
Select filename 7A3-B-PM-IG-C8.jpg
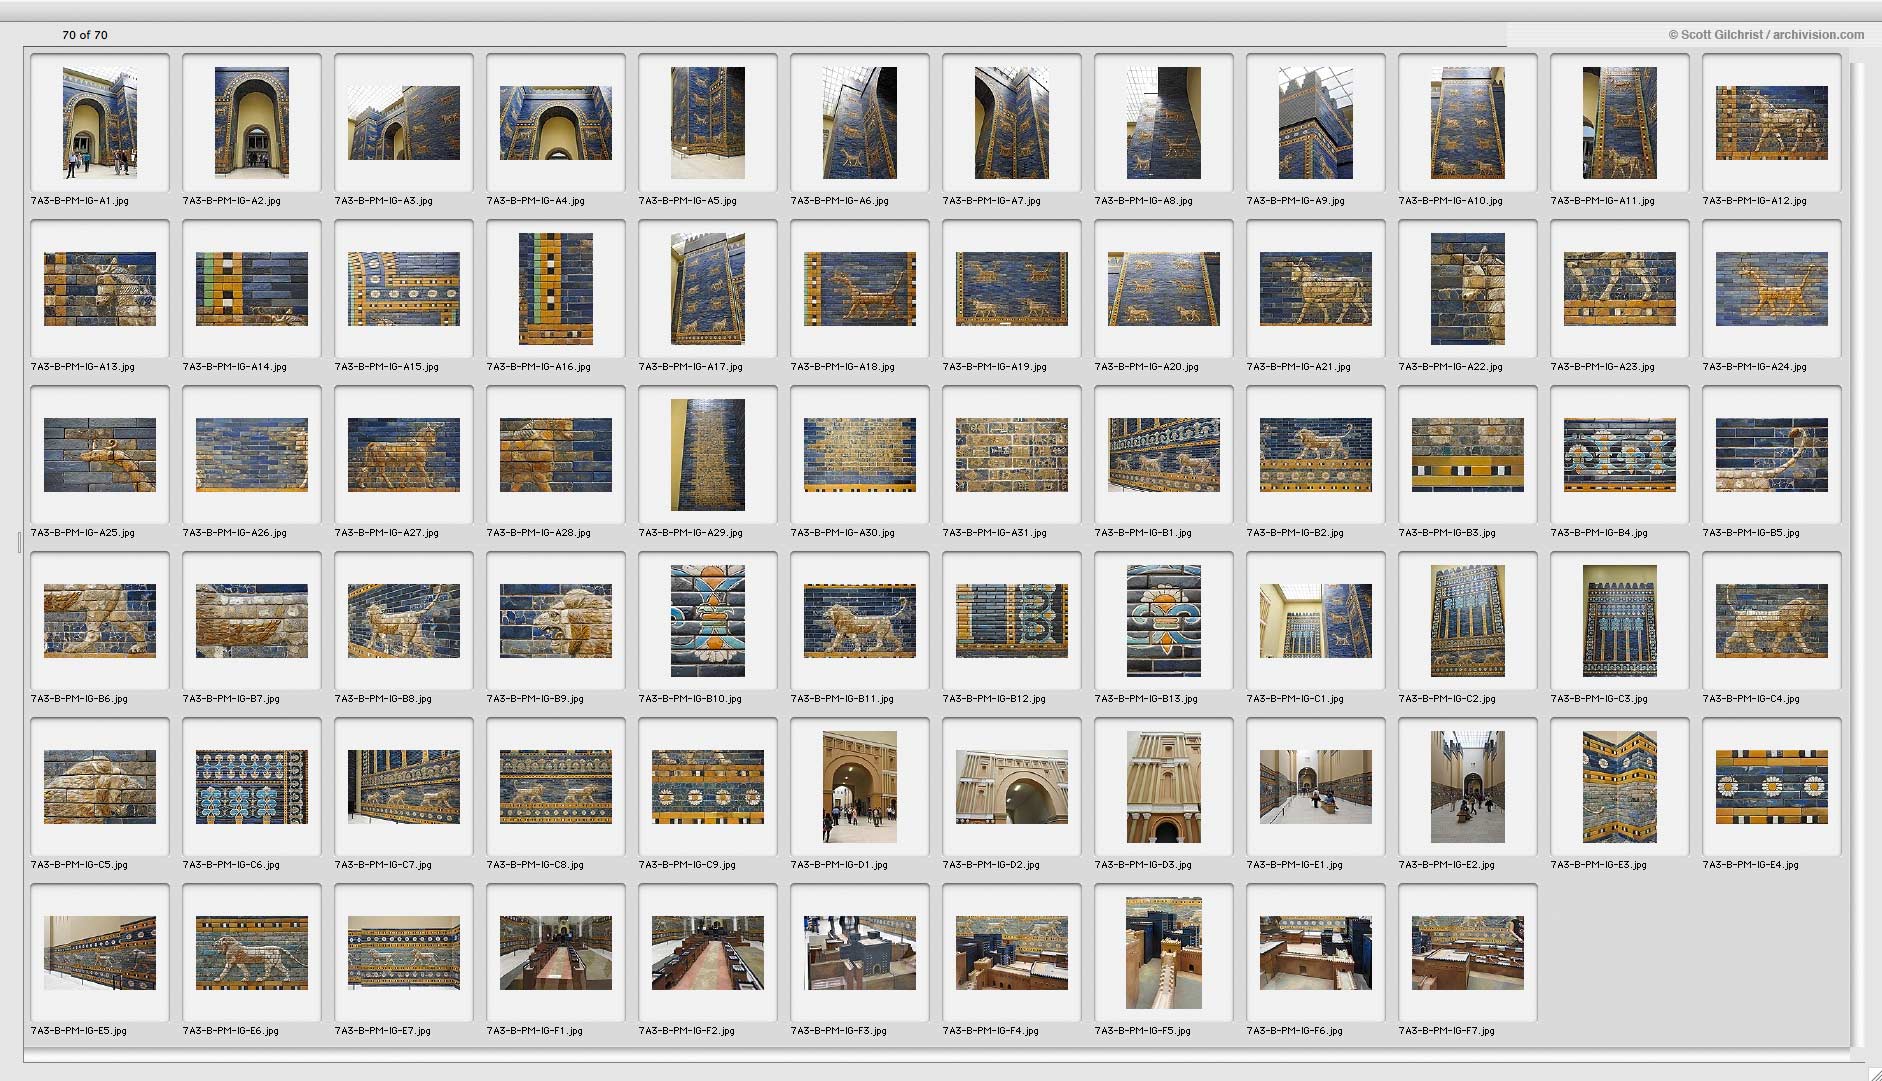(x=535, y=865)
